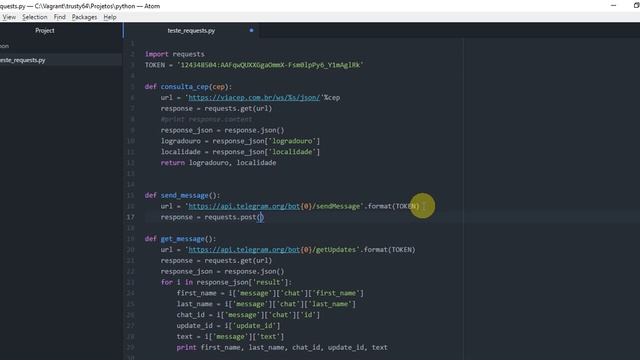Click the 'for i in response_json' line

226,282
